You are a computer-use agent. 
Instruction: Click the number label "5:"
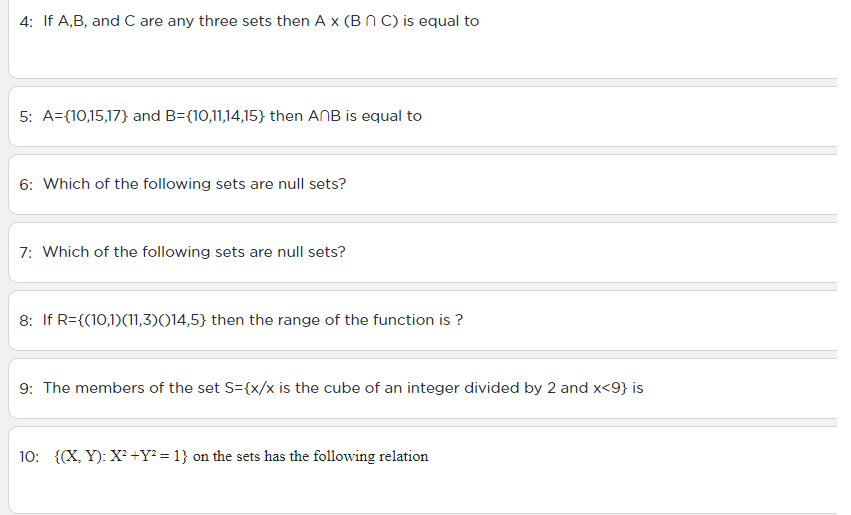[26, 117]
